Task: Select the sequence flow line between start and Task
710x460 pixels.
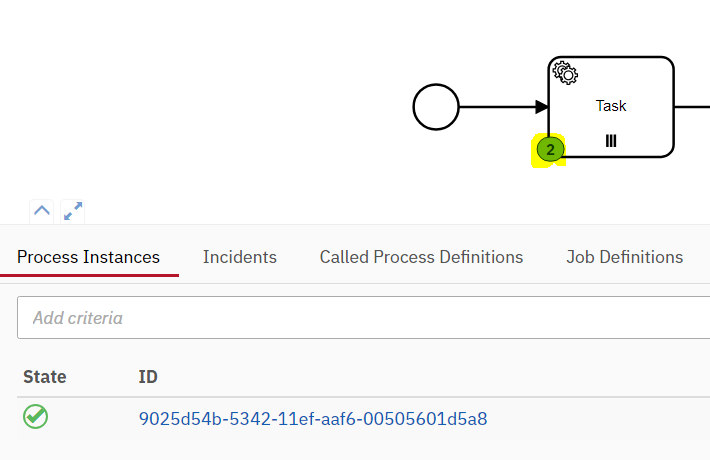Action: coord(497,107)
